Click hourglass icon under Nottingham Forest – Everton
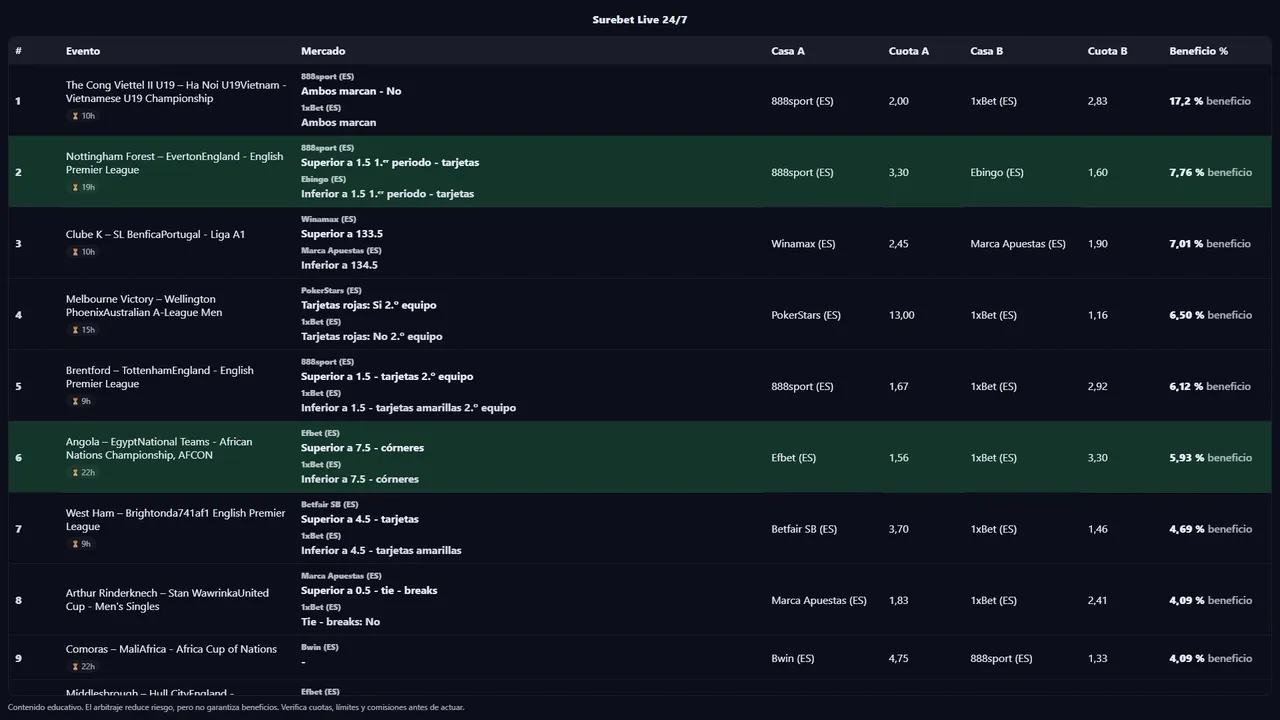This screenshot has width=1280, height=720. [x=75, y=187]
